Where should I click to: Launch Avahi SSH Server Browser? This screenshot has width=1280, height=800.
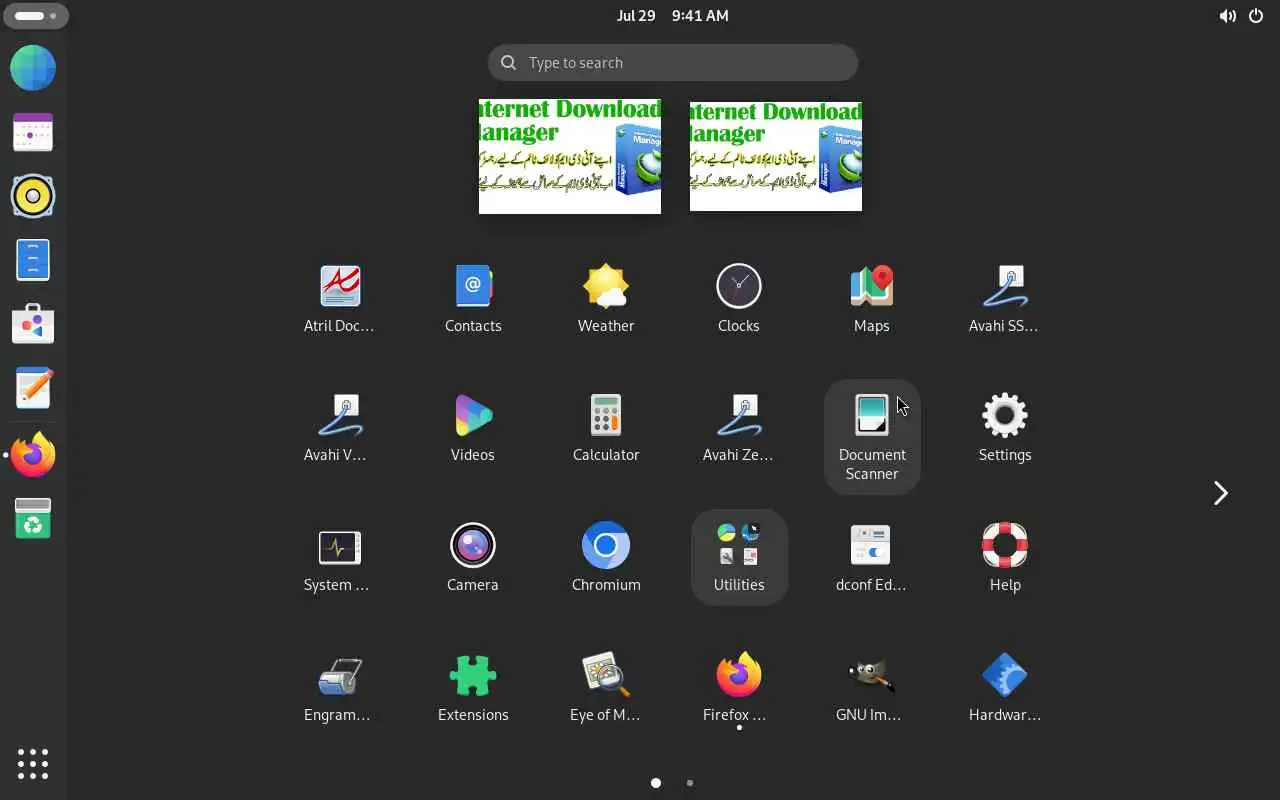[1004, 297]
